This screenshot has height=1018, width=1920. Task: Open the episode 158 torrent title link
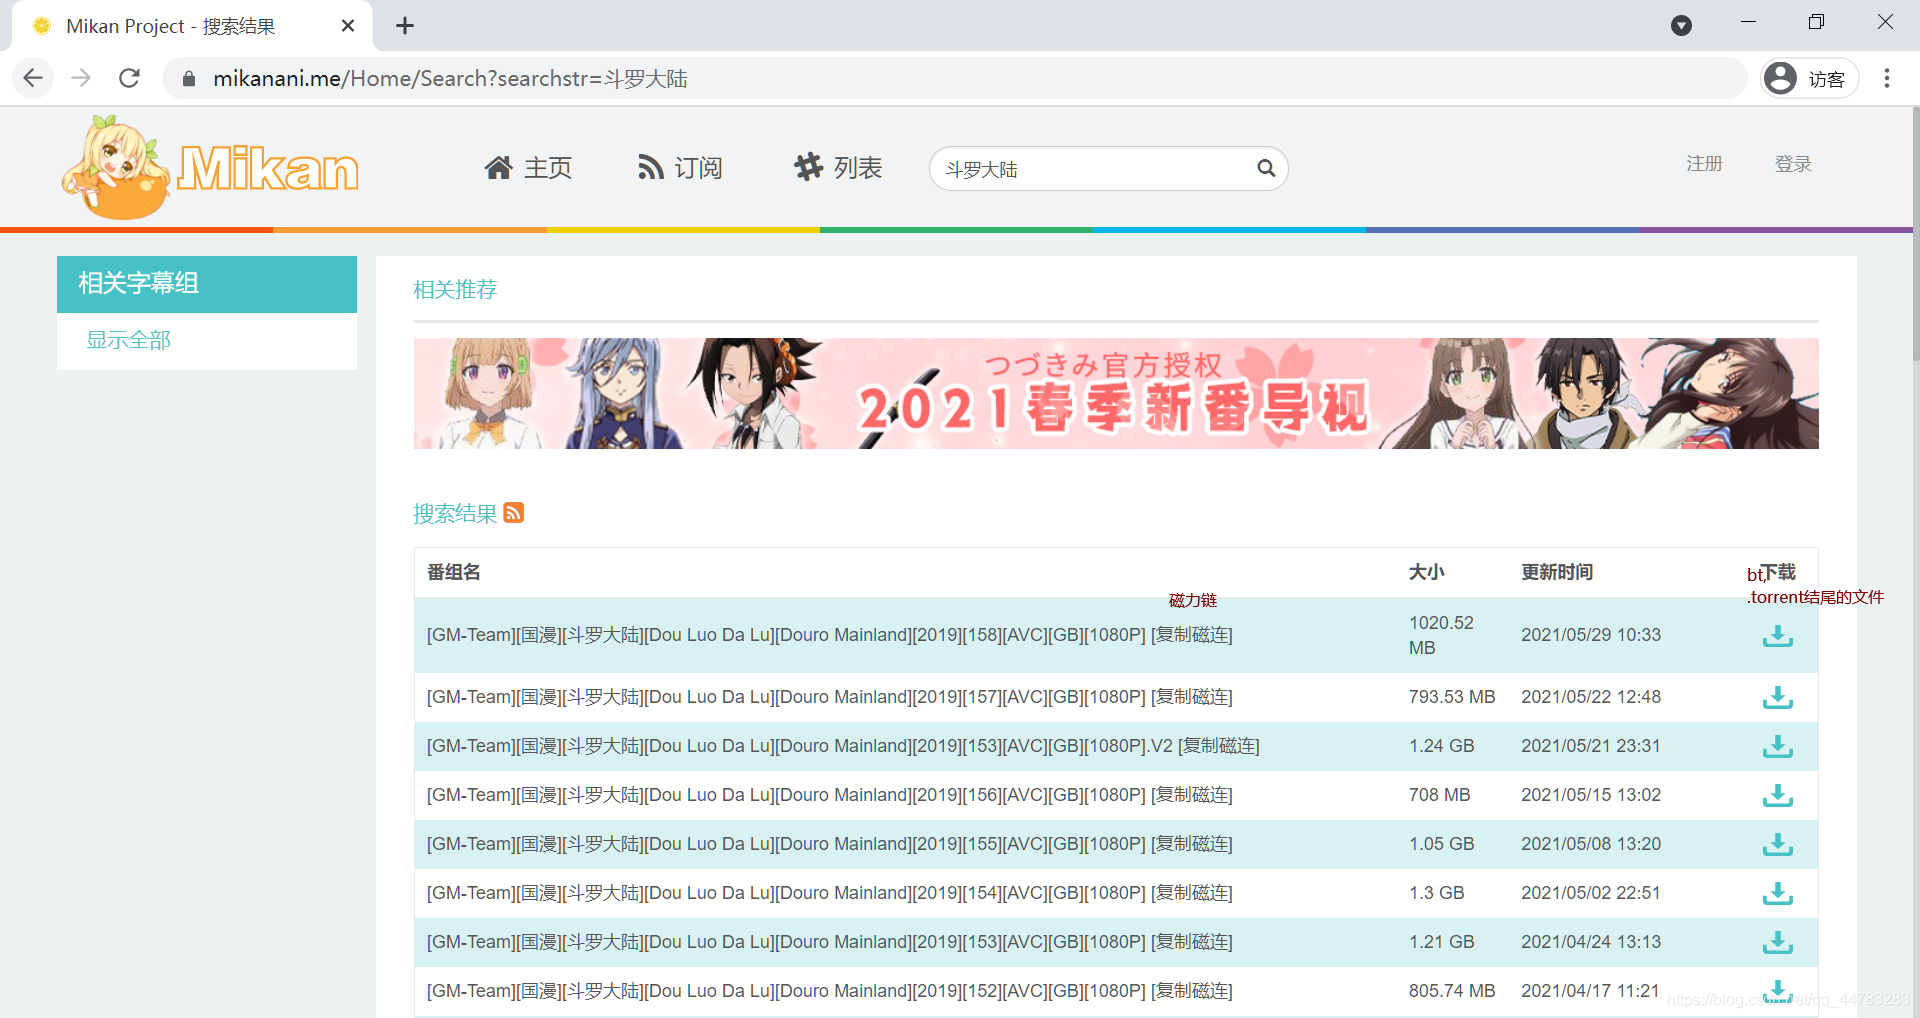point(786,635)
